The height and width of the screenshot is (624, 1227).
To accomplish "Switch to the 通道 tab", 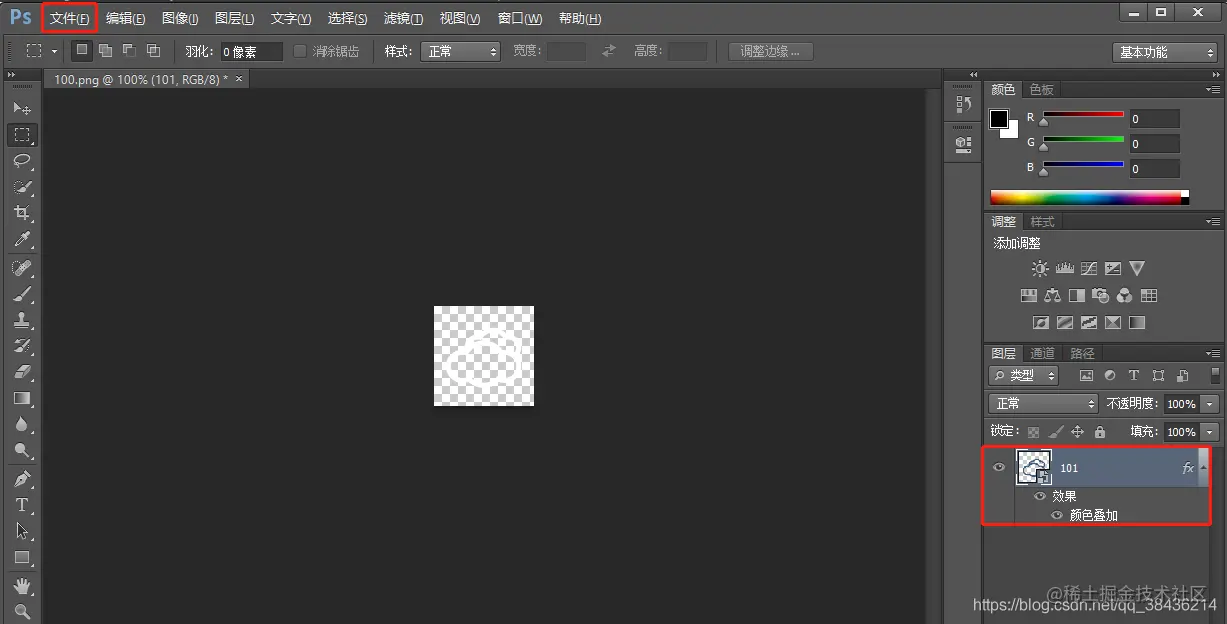I will point(1042,352).
